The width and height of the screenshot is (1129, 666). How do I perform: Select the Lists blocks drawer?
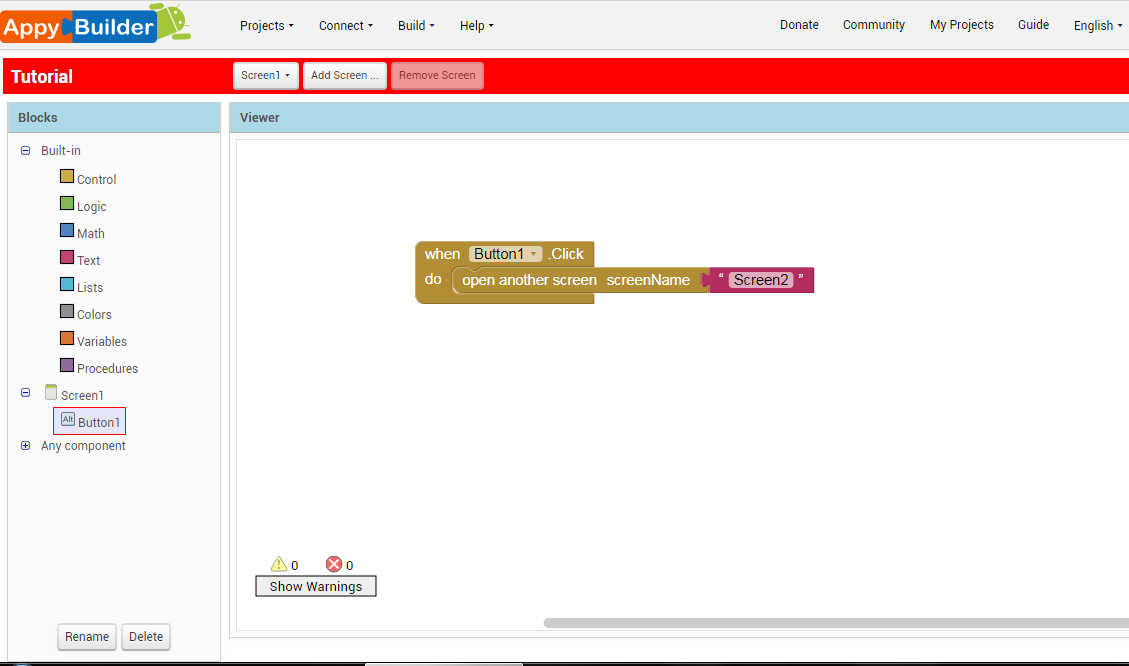tap(89, 287)
